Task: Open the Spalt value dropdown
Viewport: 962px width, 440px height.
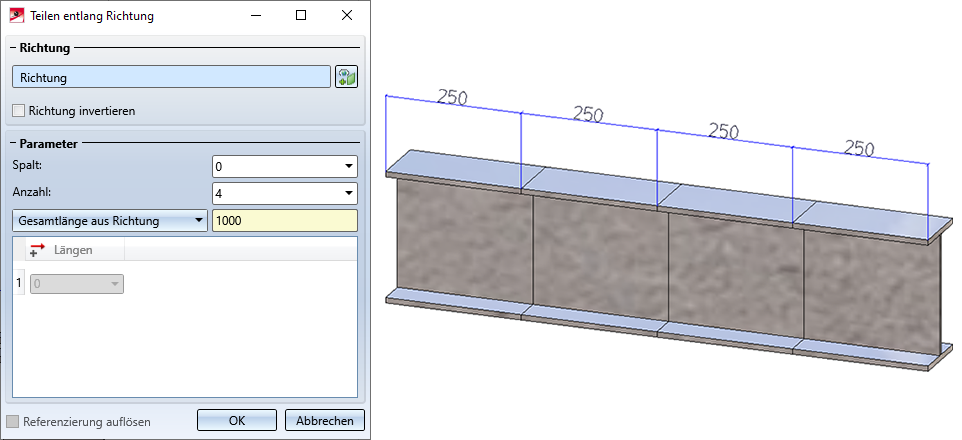Action: [x=348, y=166]
